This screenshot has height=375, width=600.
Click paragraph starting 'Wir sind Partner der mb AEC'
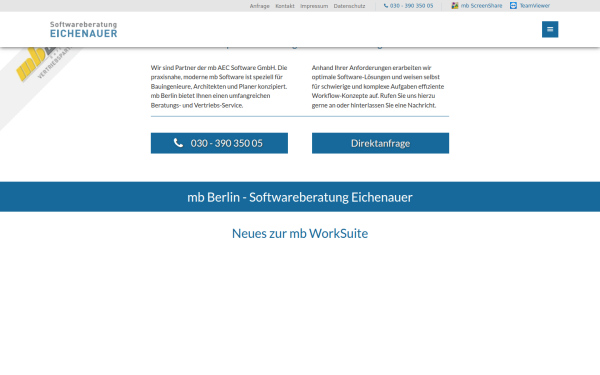219,86
